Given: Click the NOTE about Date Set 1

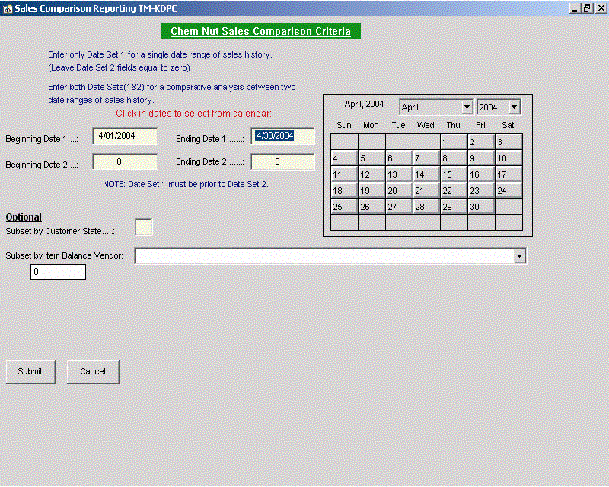Looking at the screenshot, I should (x=186, y=184).
